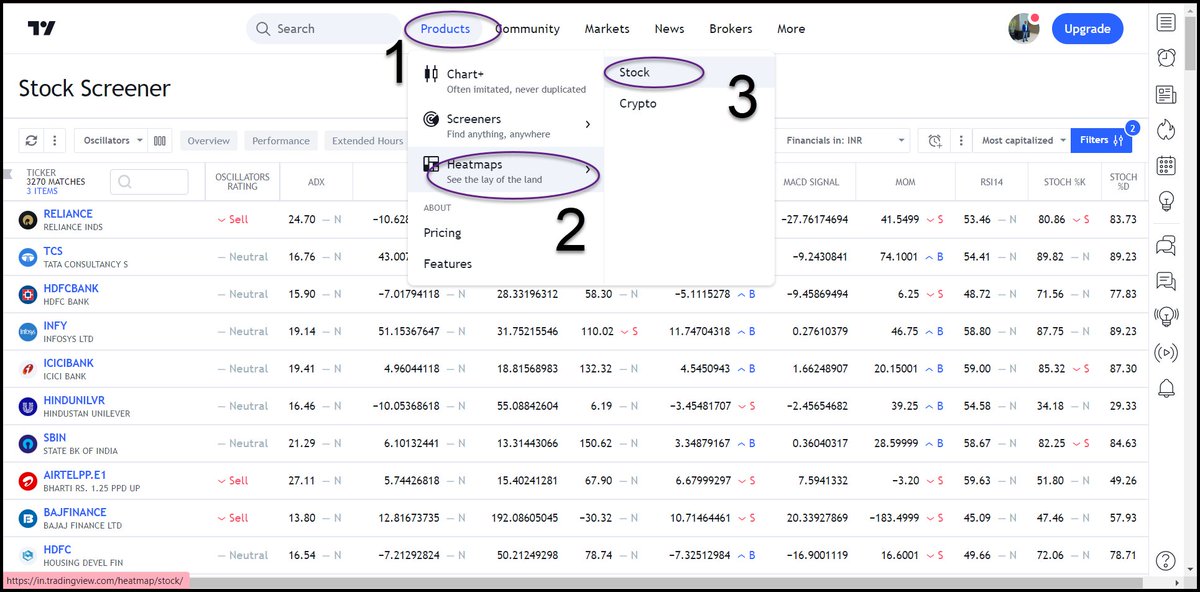
Task: Select Crypto in the Heatmaps submenu
Action: 689,103
